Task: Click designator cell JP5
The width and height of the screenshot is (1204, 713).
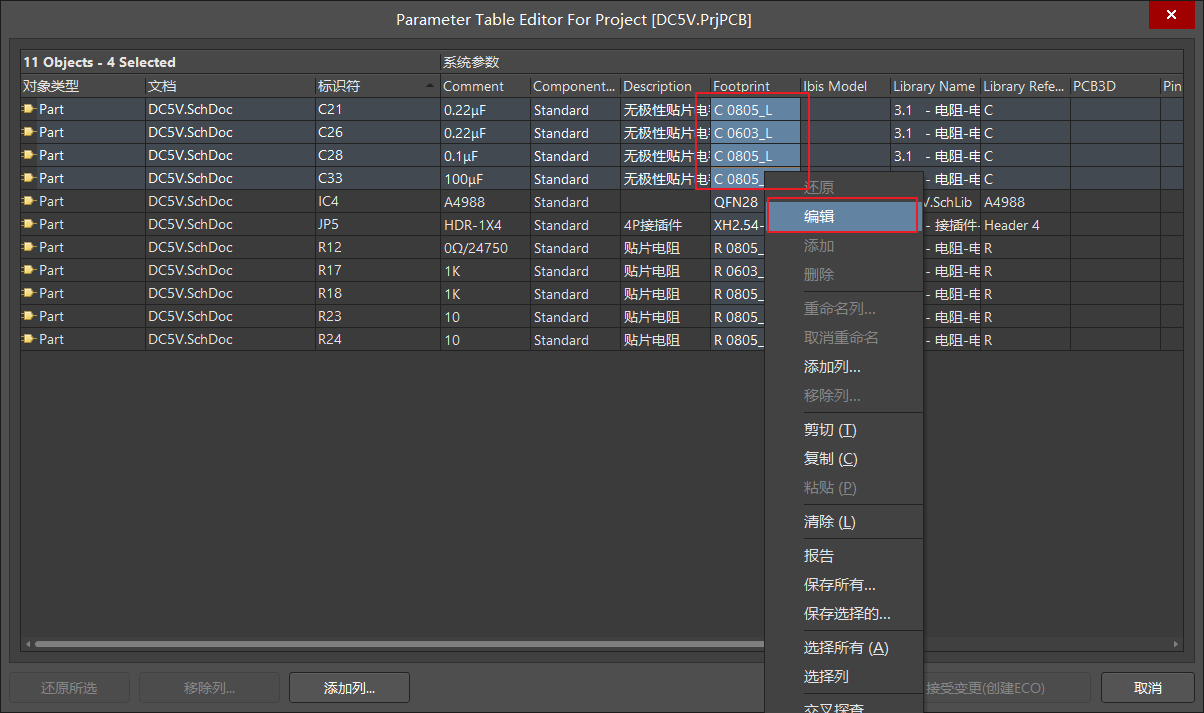Action: [377, 224]
